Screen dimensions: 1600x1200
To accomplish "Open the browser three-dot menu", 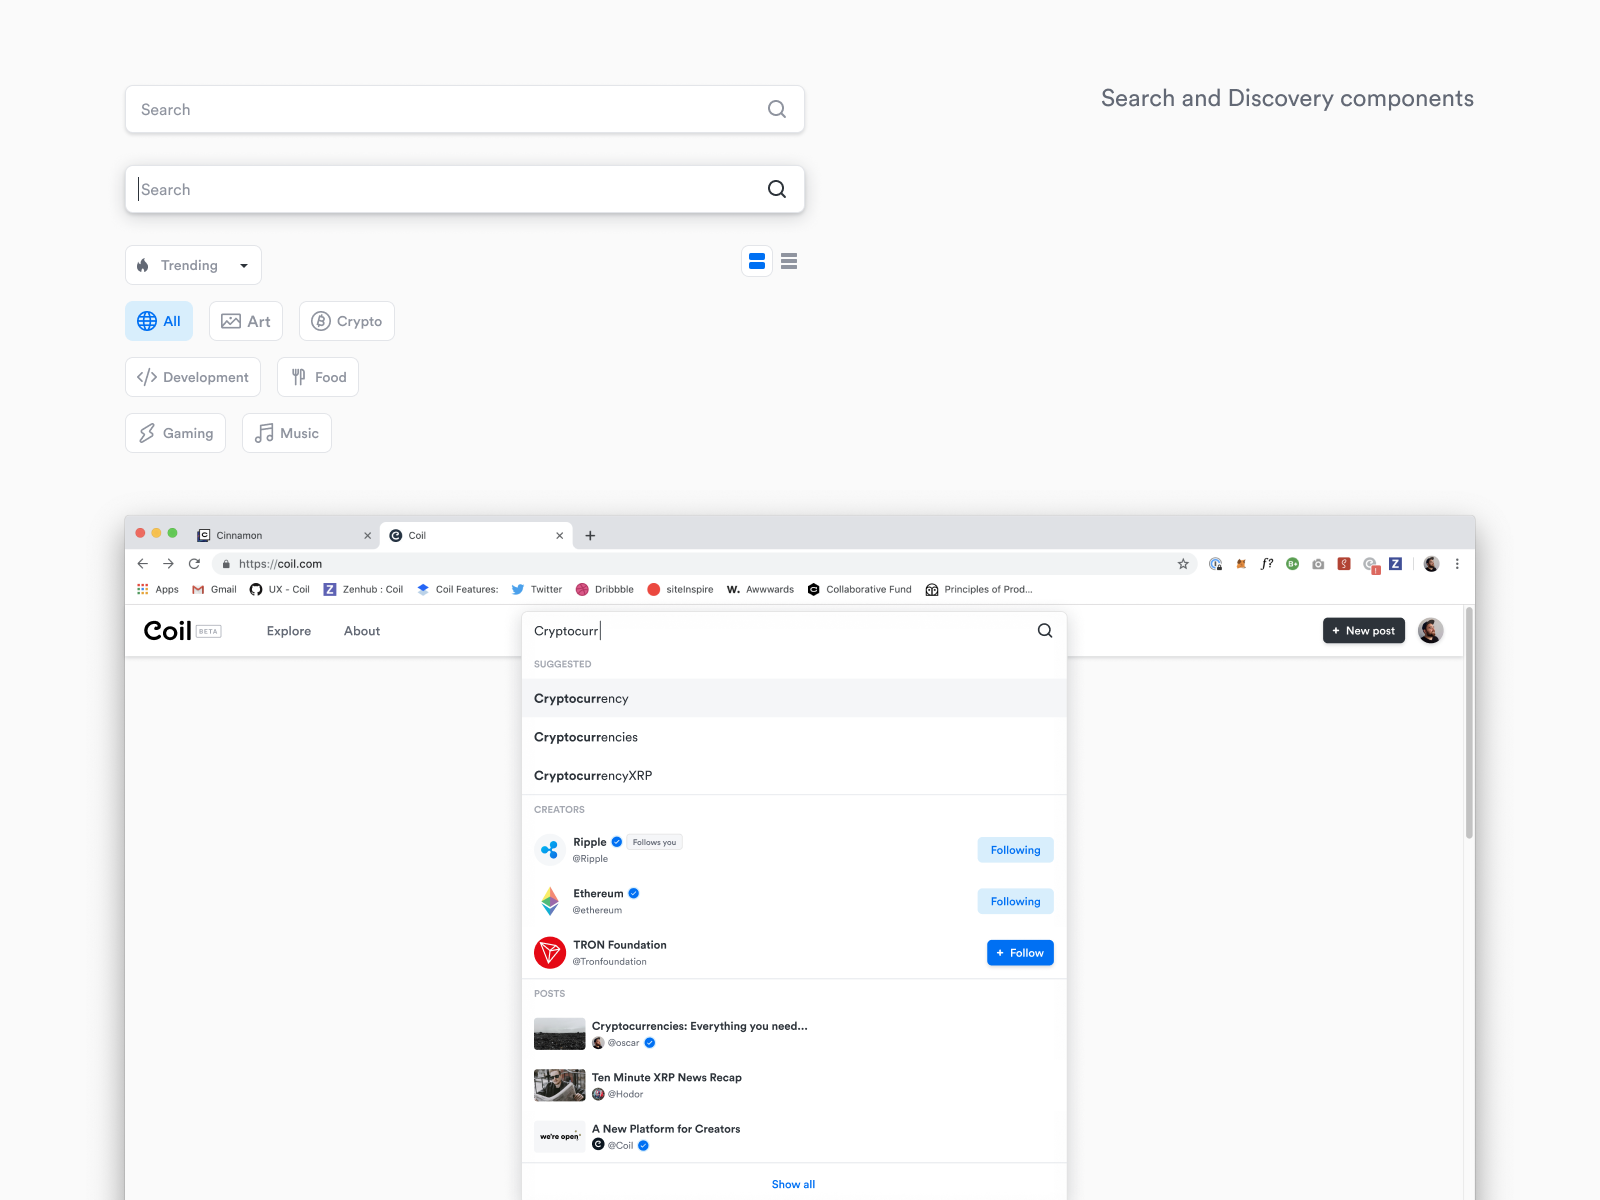I will pyautogui.click(x=1457, y=563).
